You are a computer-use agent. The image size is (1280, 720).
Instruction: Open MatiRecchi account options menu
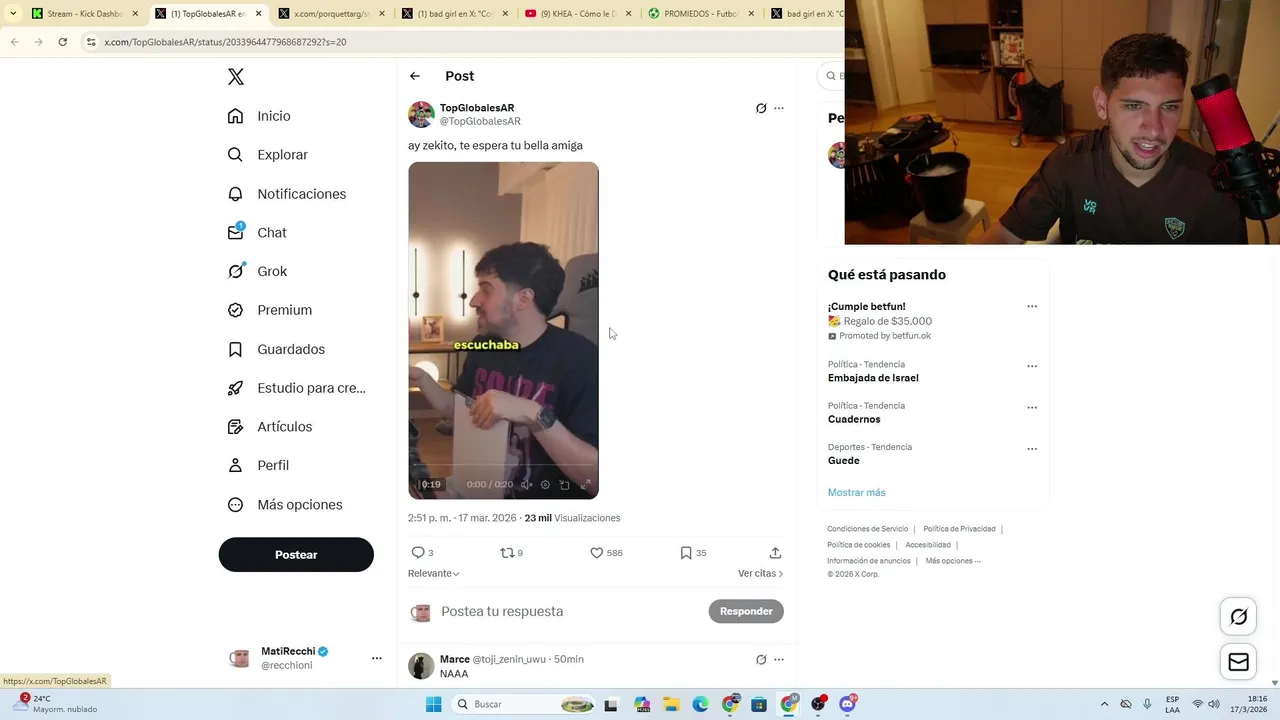[377, 658]
